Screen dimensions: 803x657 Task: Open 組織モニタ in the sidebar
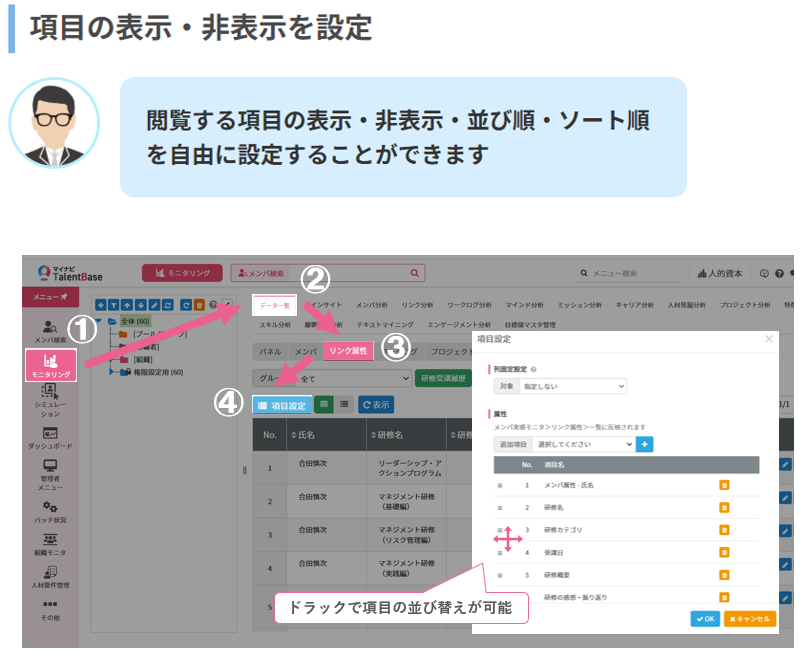50,544
